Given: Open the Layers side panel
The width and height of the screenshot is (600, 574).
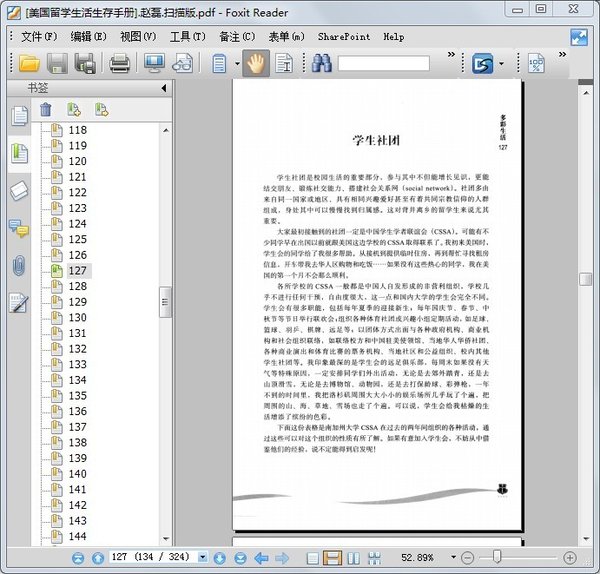Looking at the screenshot, I should pos(19,191).
